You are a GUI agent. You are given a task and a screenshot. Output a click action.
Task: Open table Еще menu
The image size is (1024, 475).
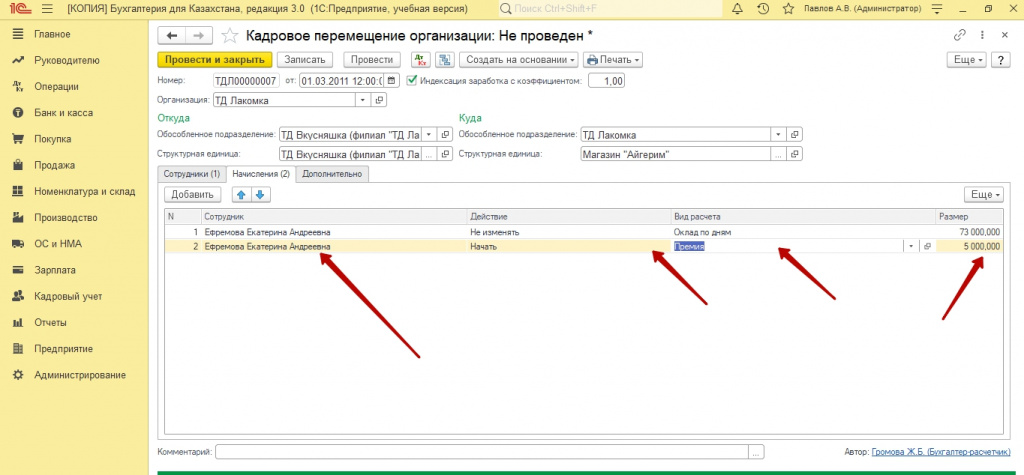point(984,194)
